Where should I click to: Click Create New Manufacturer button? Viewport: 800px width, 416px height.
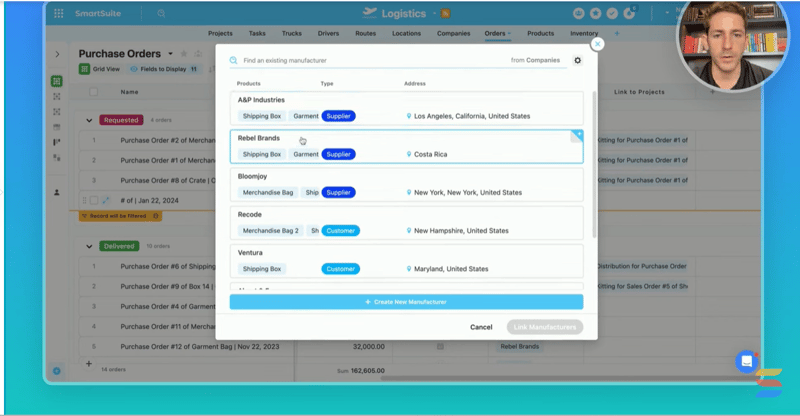406,302
